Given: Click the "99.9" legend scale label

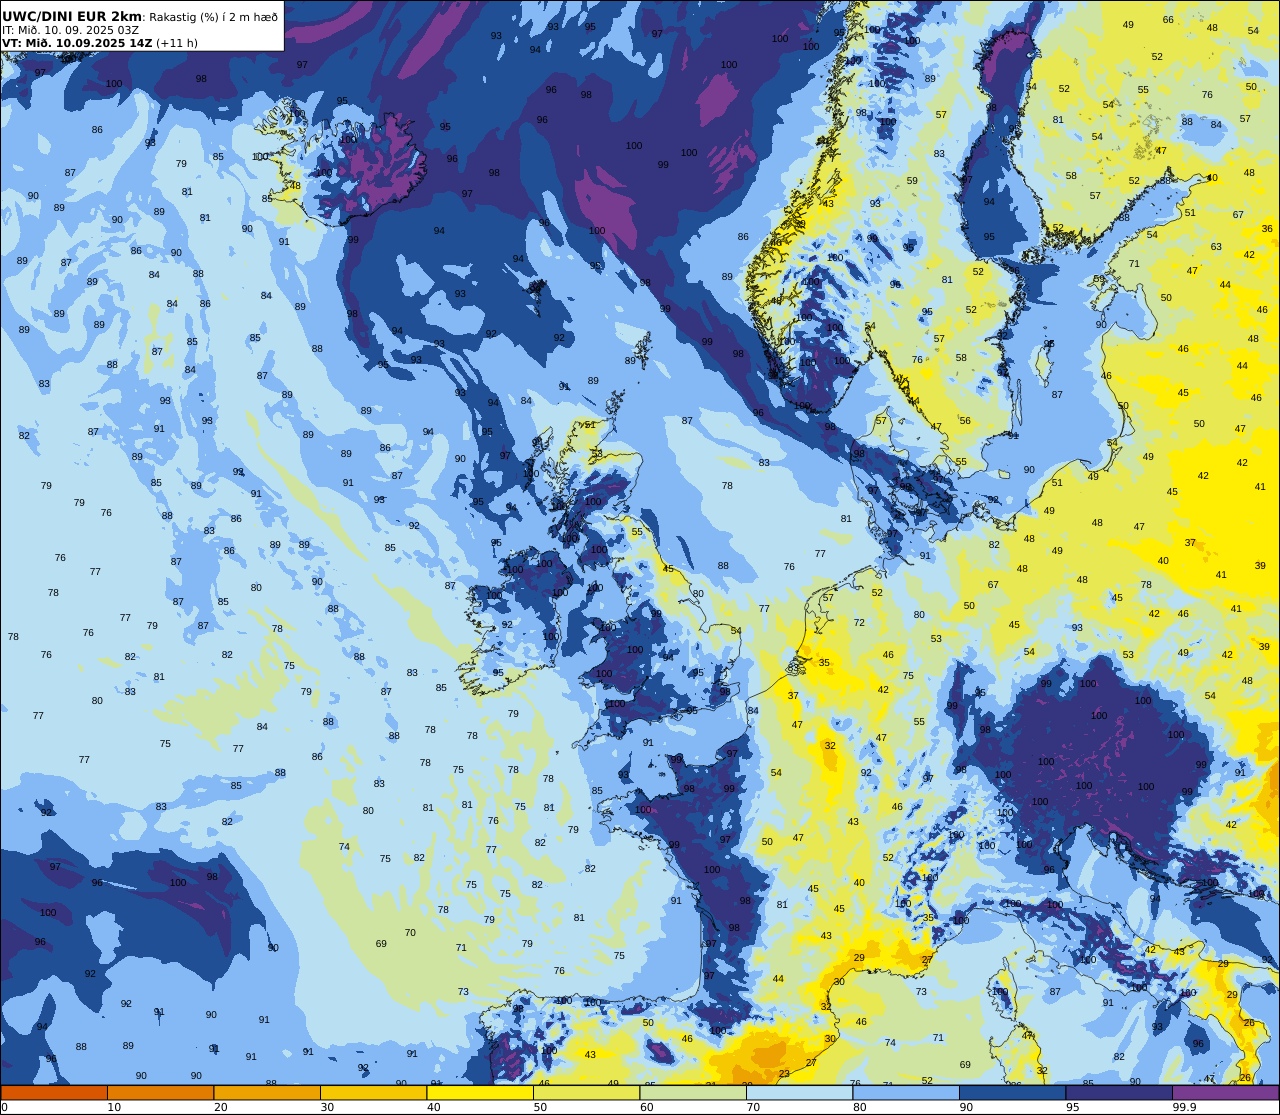Looking at the screenshot, I should [x=1183, y=1107].
